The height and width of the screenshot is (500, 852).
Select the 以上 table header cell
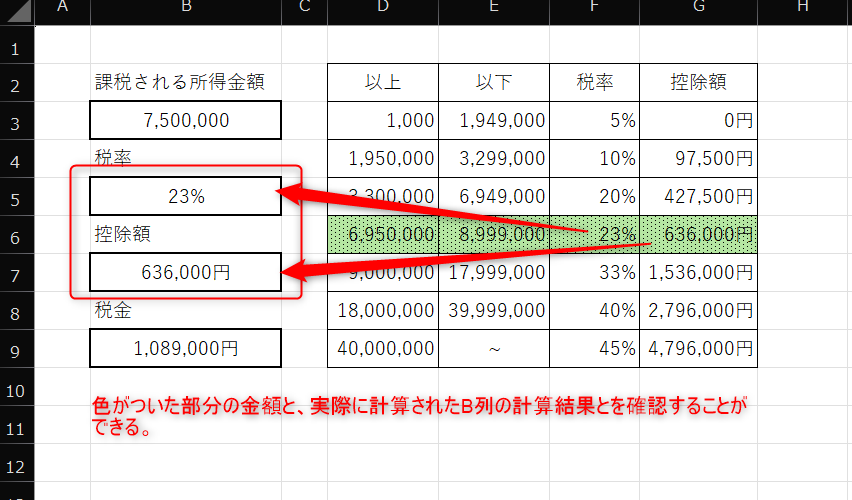[x=383, y=83]
